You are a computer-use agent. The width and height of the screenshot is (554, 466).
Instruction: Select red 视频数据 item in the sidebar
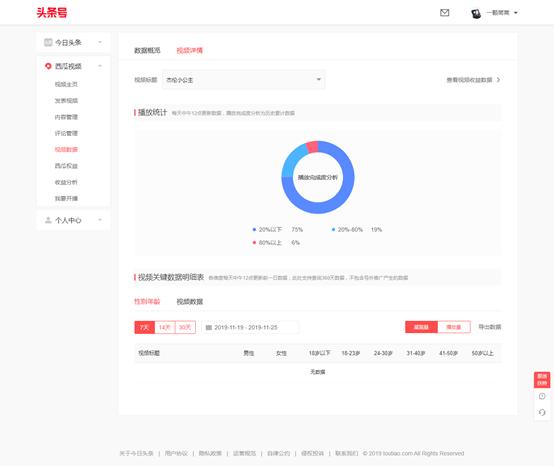[x=66, y=149]
